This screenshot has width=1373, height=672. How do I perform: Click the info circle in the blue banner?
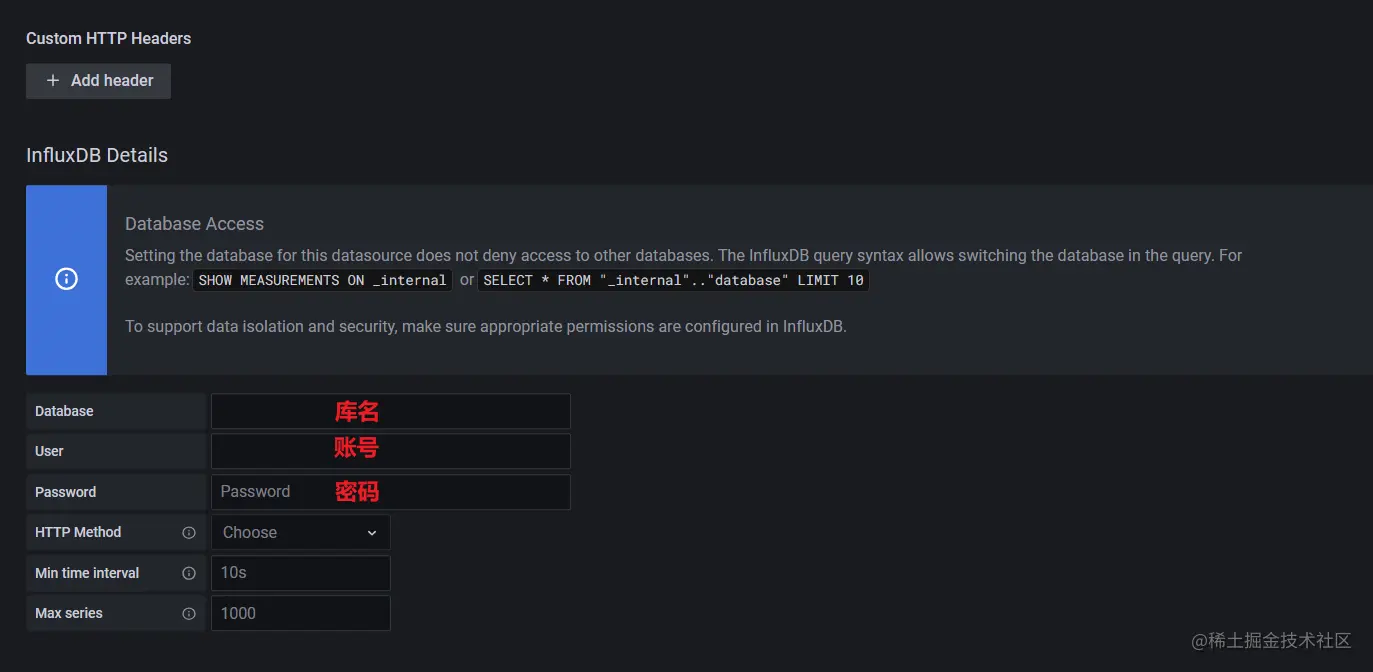pos(66,279)
